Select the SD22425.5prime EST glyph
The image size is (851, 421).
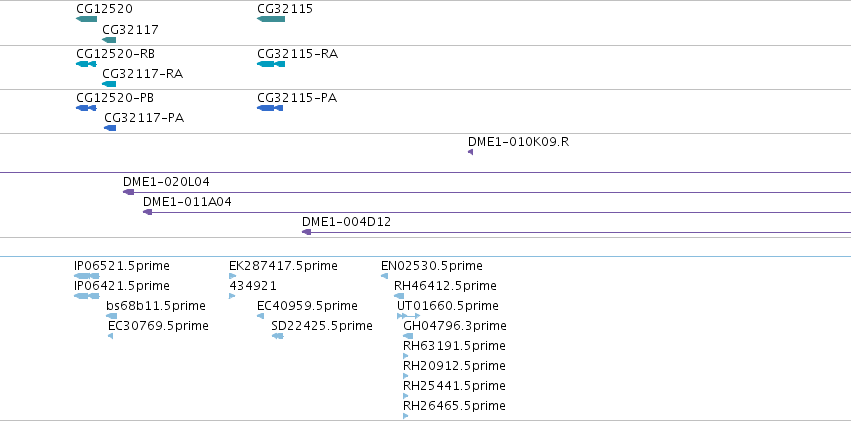[277, 336]
